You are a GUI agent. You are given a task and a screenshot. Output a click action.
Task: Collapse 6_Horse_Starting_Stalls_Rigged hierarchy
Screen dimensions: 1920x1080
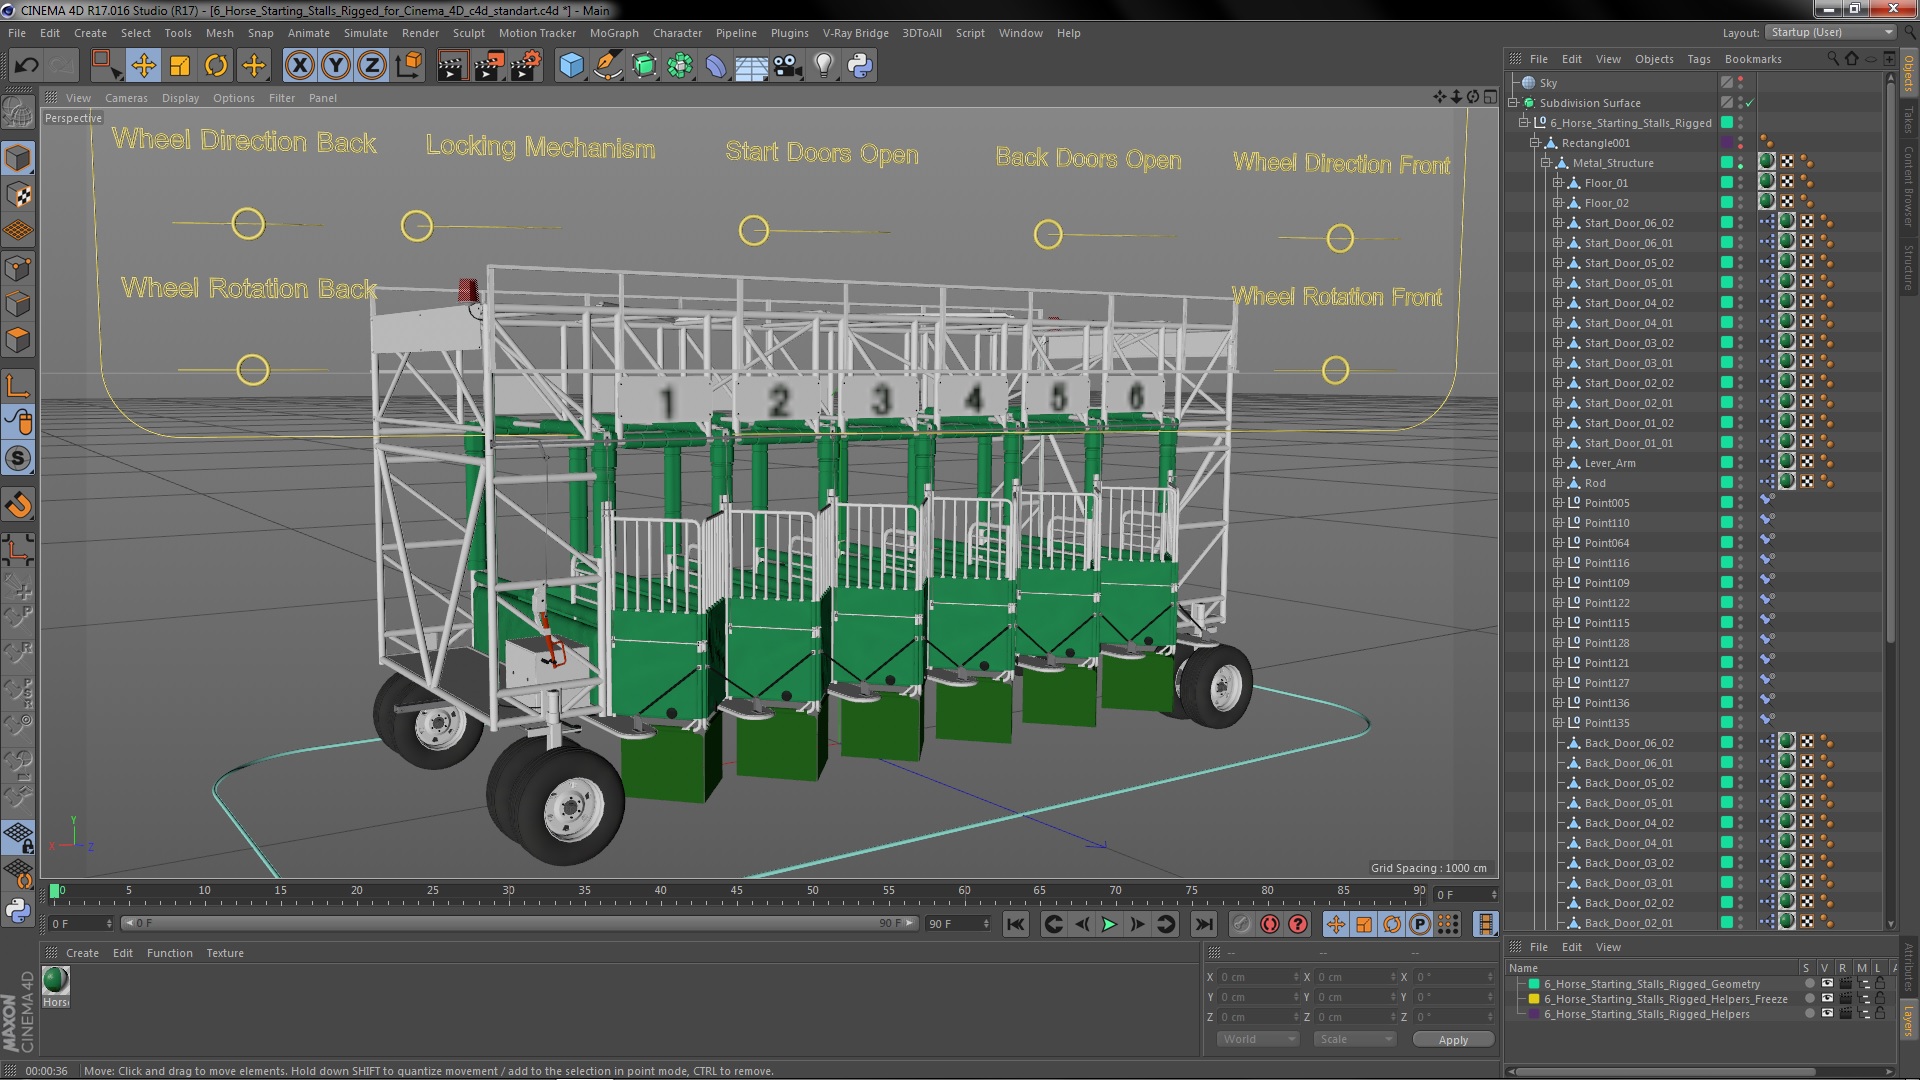1524,123
